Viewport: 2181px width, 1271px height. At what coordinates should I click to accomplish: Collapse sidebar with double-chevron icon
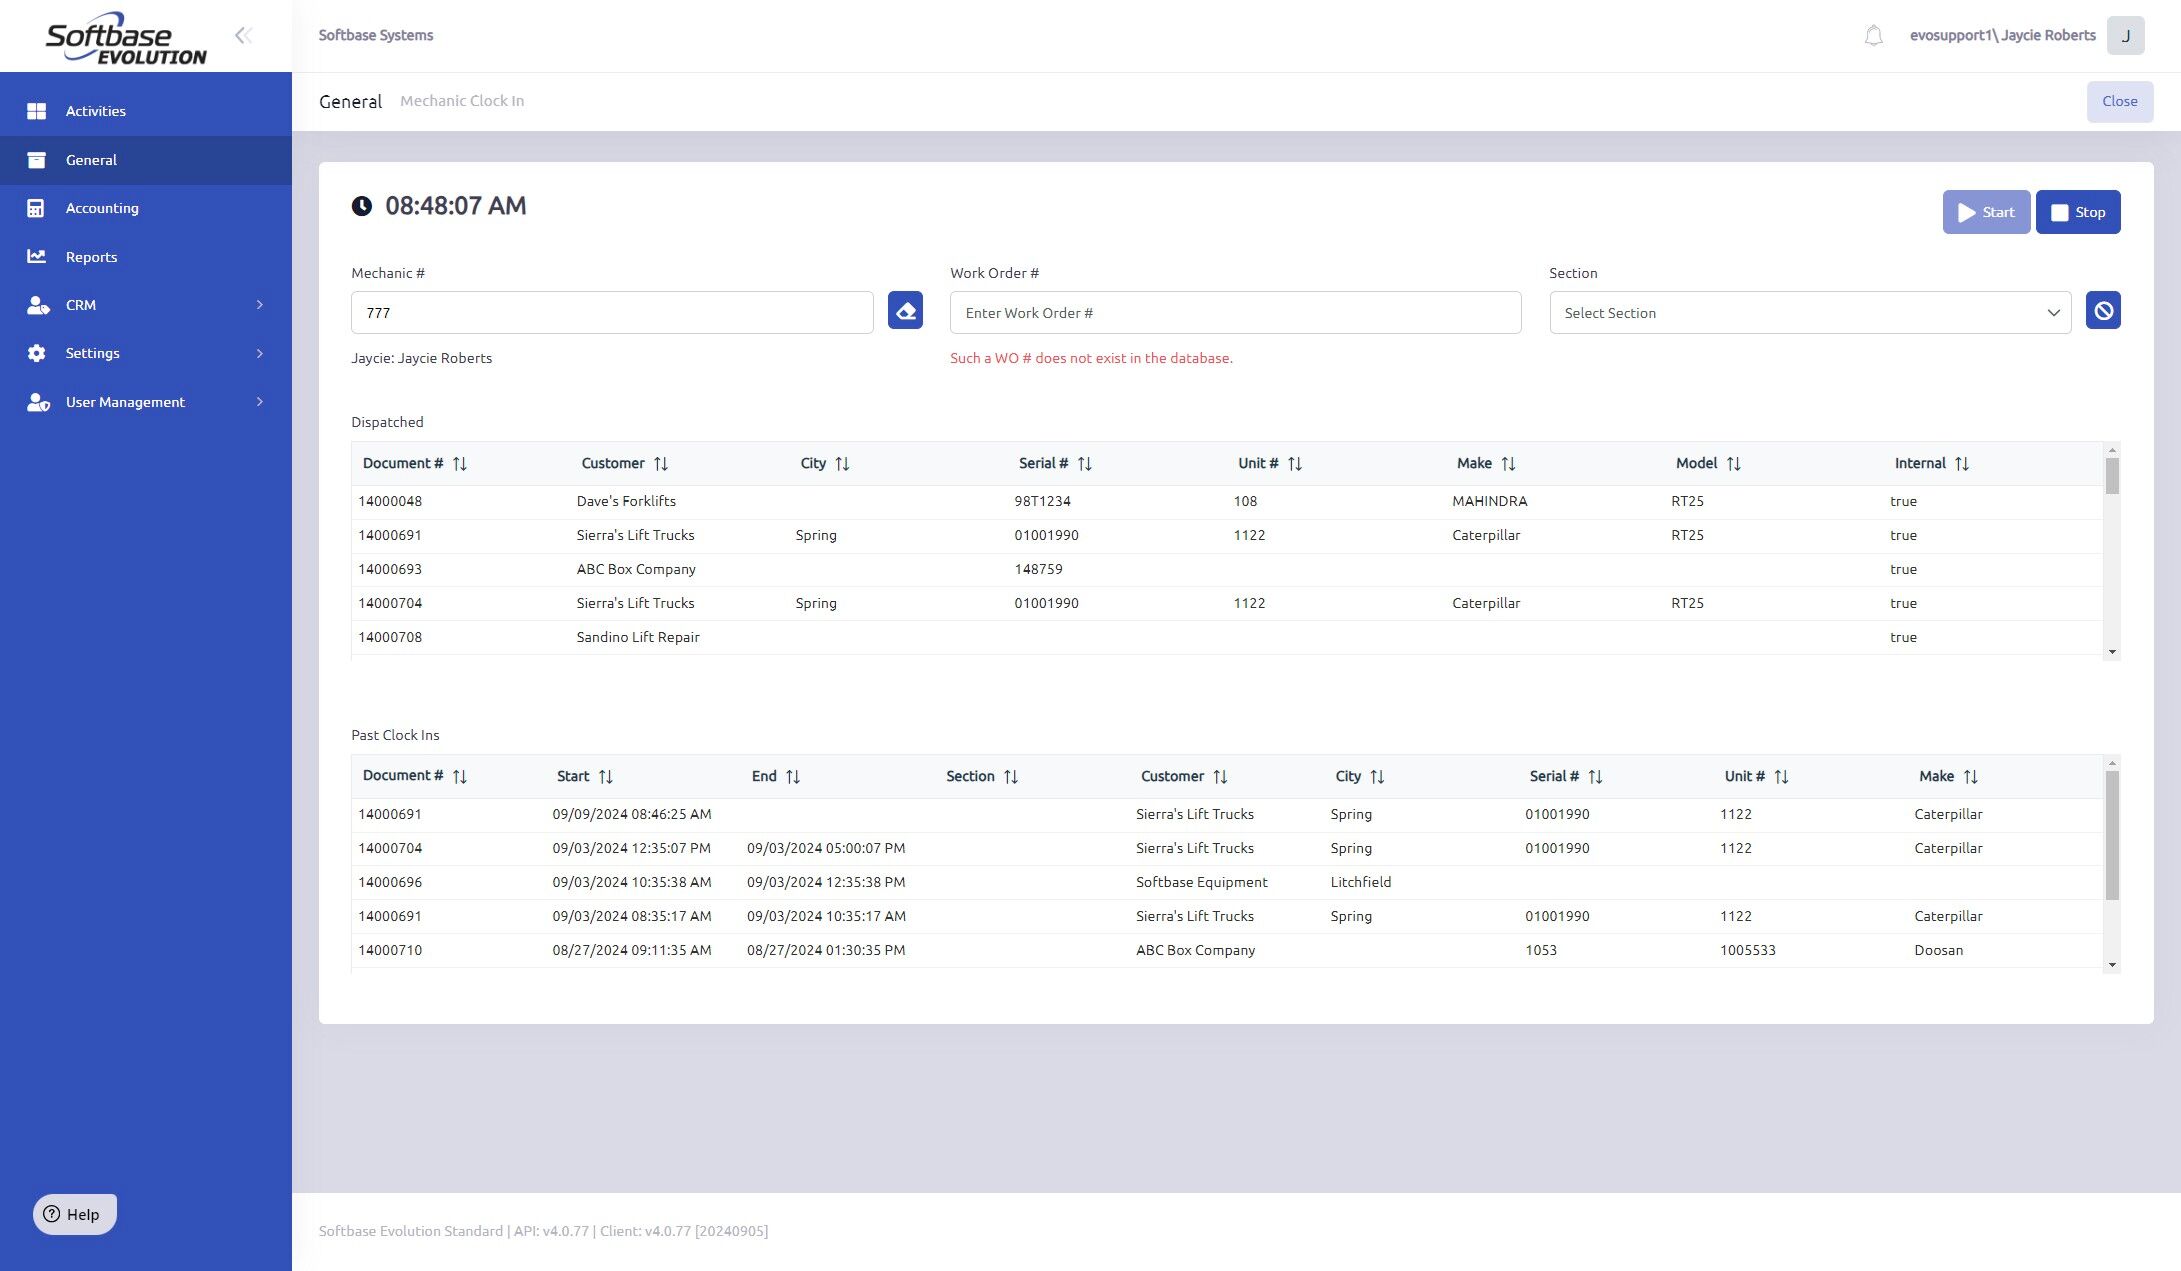click(x=243, y=36)
